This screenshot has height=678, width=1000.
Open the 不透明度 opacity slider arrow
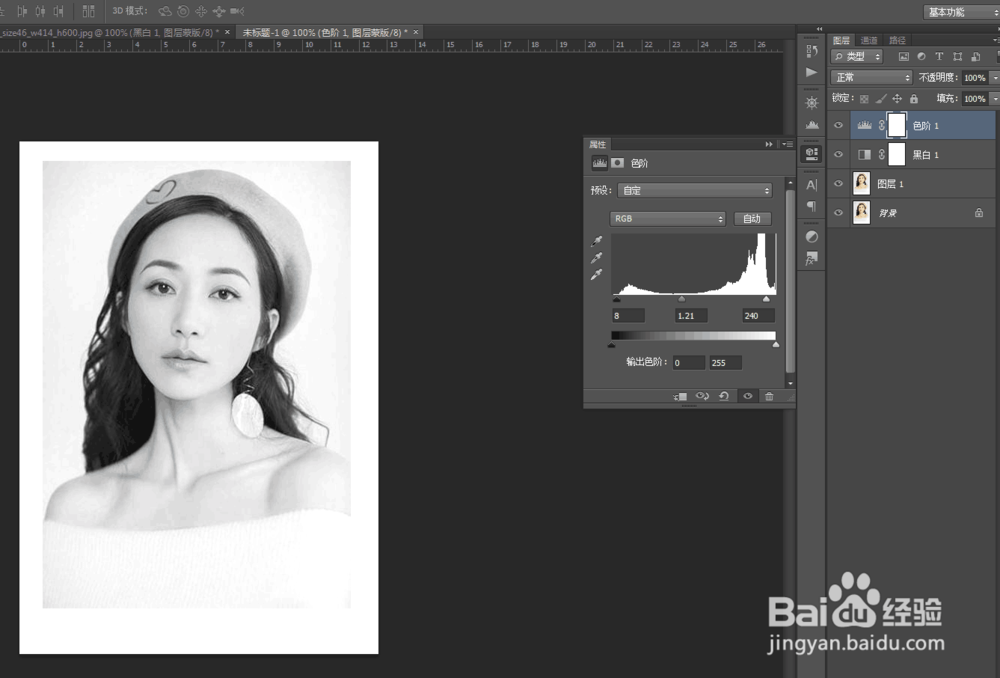994,78
